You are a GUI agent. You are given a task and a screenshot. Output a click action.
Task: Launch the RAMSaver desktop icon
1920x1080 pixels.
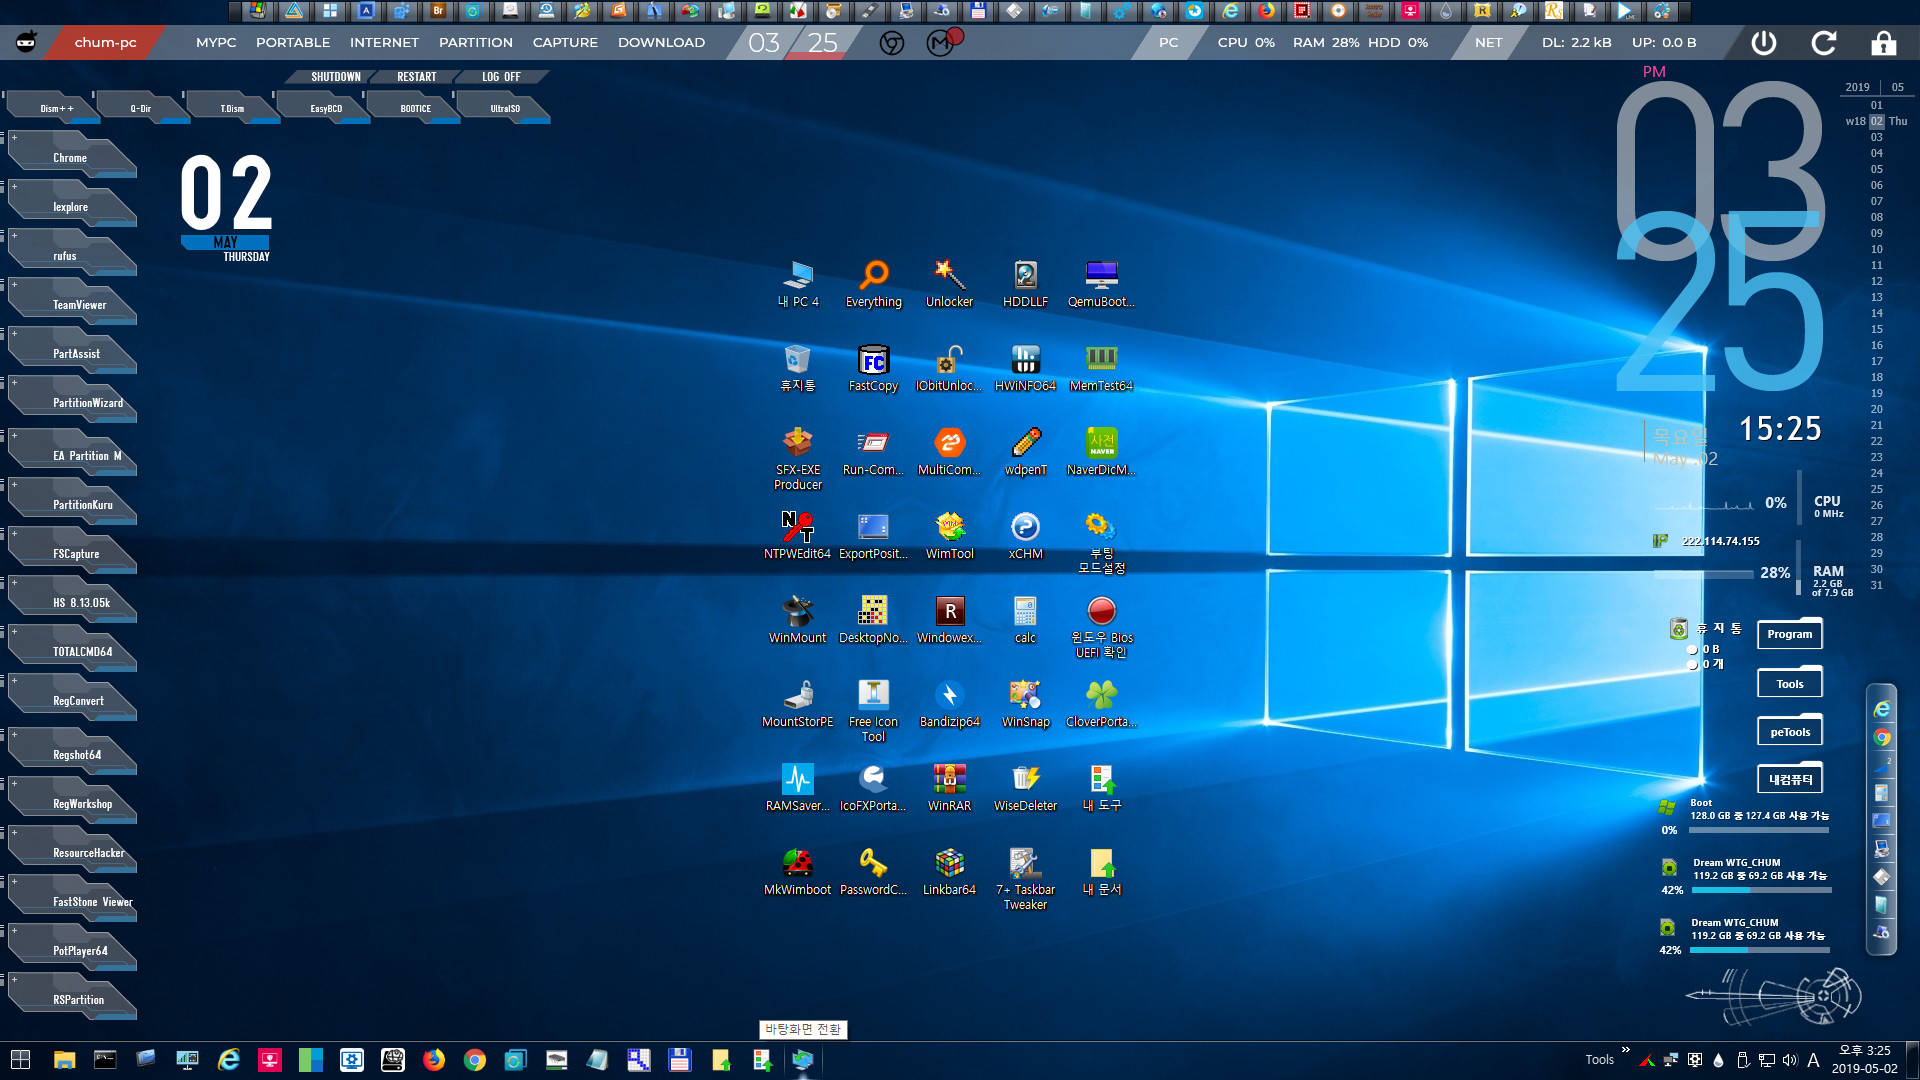798,788
